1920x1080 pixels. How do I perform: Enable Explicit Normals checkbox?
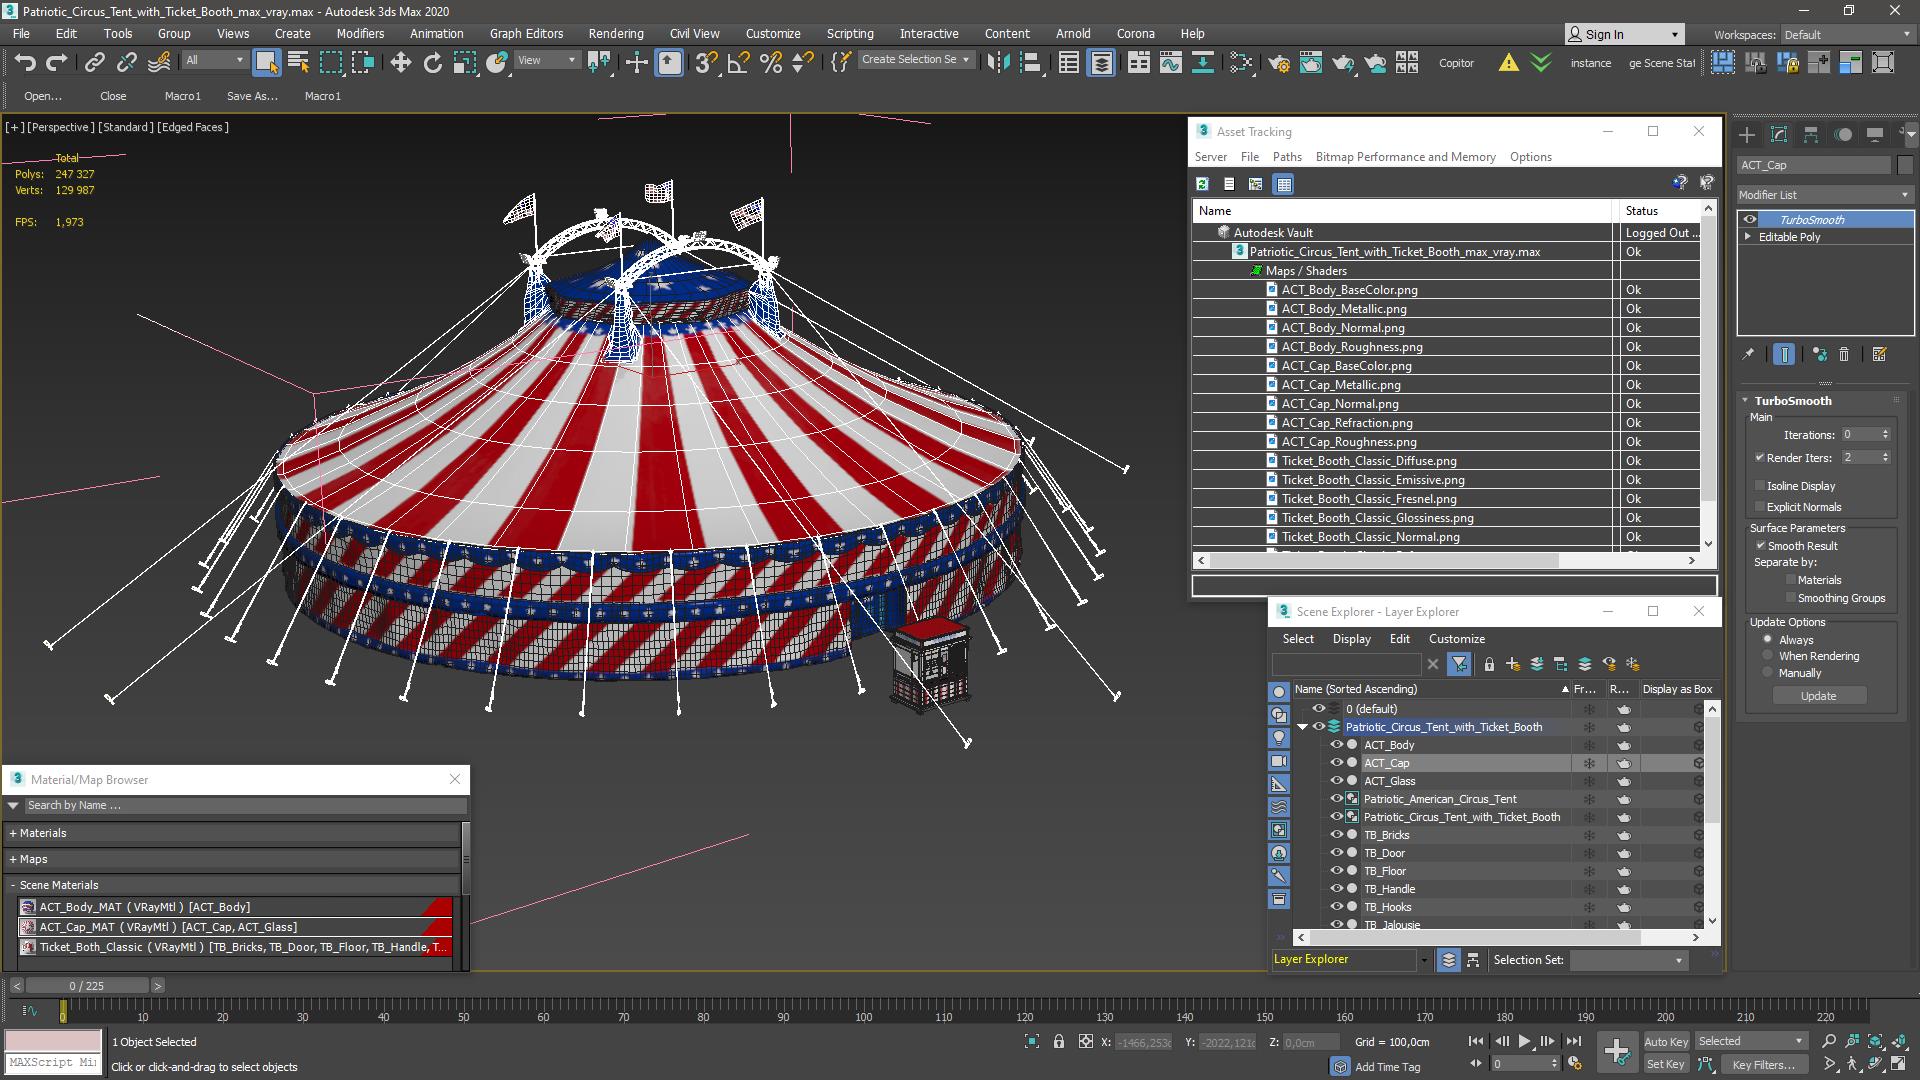coord(1760,507)
